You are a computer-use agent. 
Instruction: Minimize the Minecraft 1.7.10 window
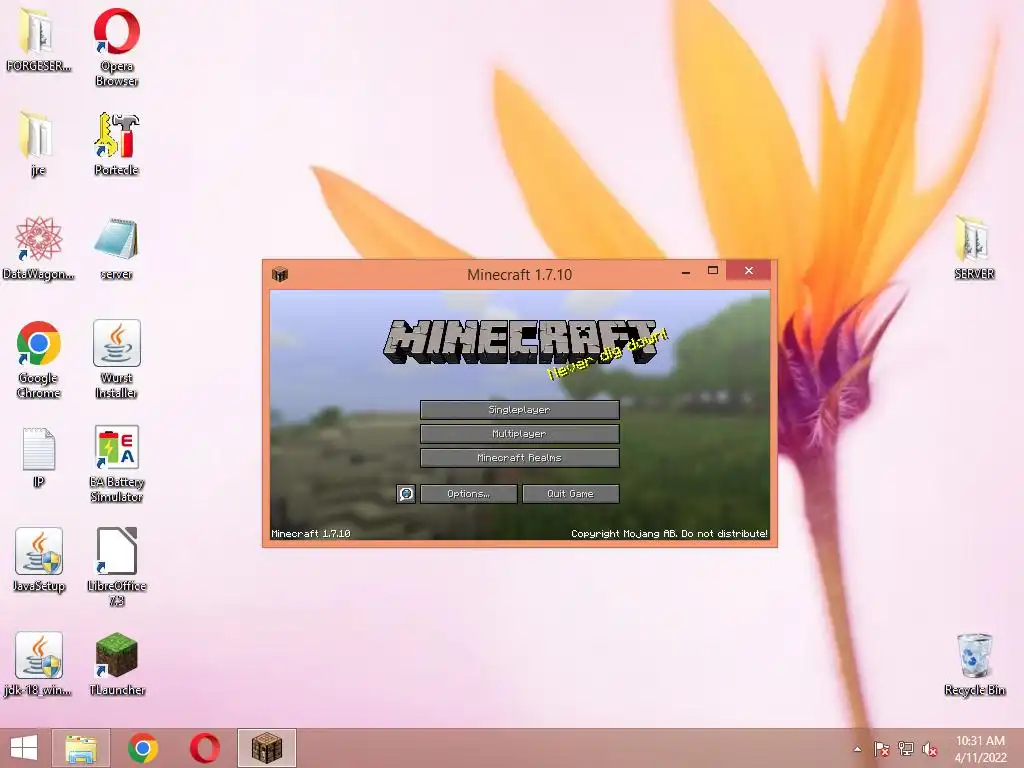686,272
